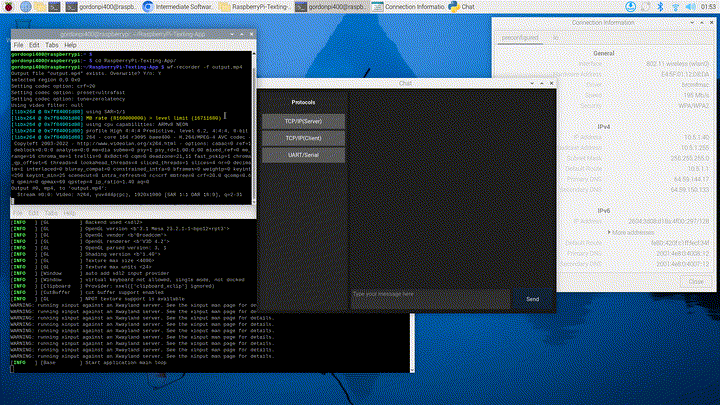Switch to first gordonpi400@raspb terminal taskbar entry
Image resolution: width=720 pixels, height=405 pixels.
[101, 6]
